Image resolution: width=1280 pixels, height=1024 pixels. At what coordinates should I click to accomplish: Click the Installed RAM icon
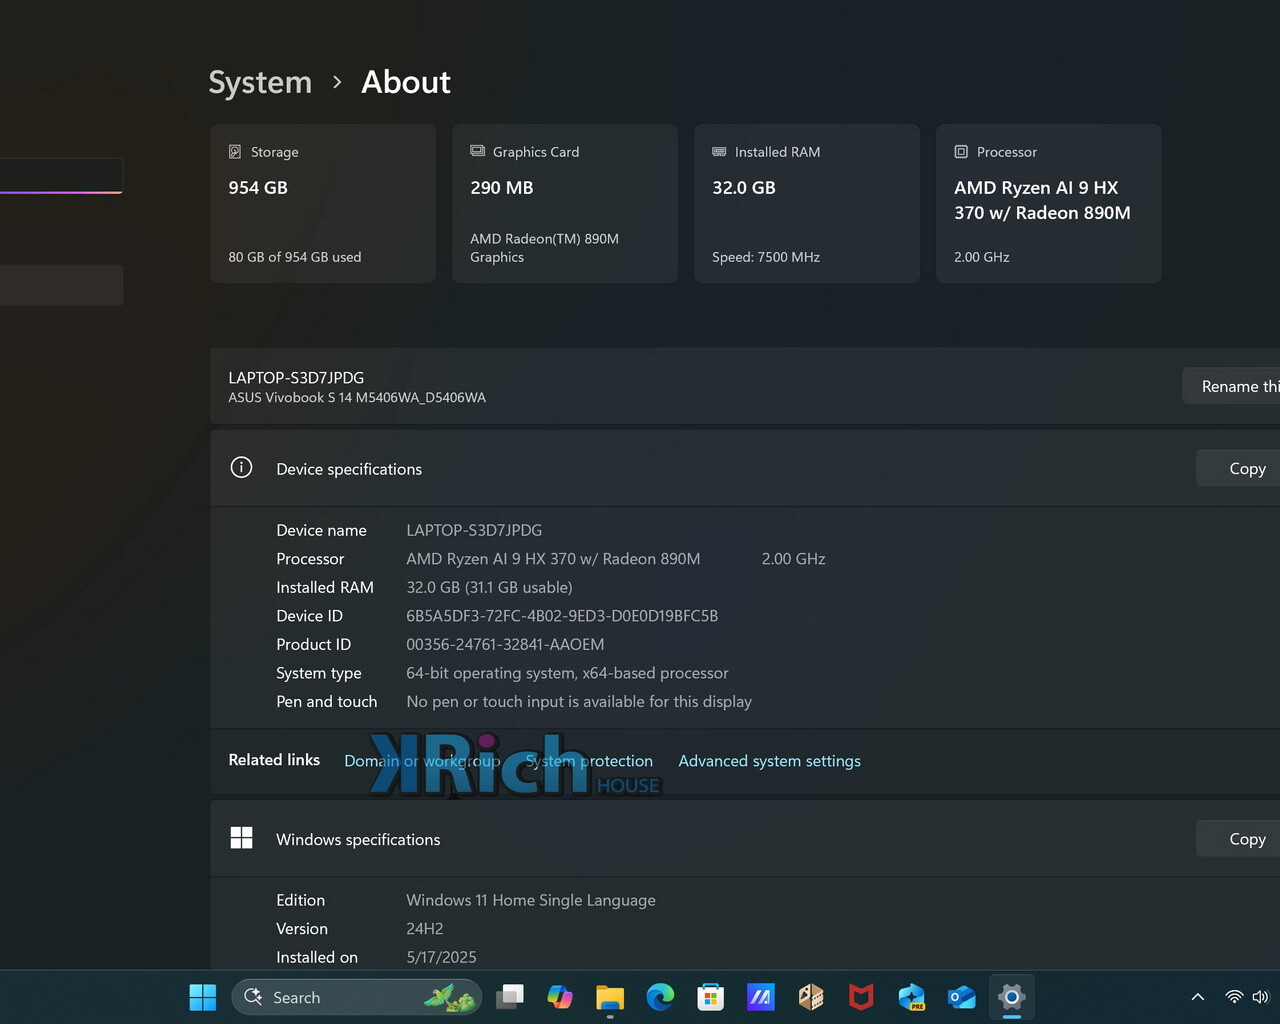pyautogui.click(x=719, y=151)
